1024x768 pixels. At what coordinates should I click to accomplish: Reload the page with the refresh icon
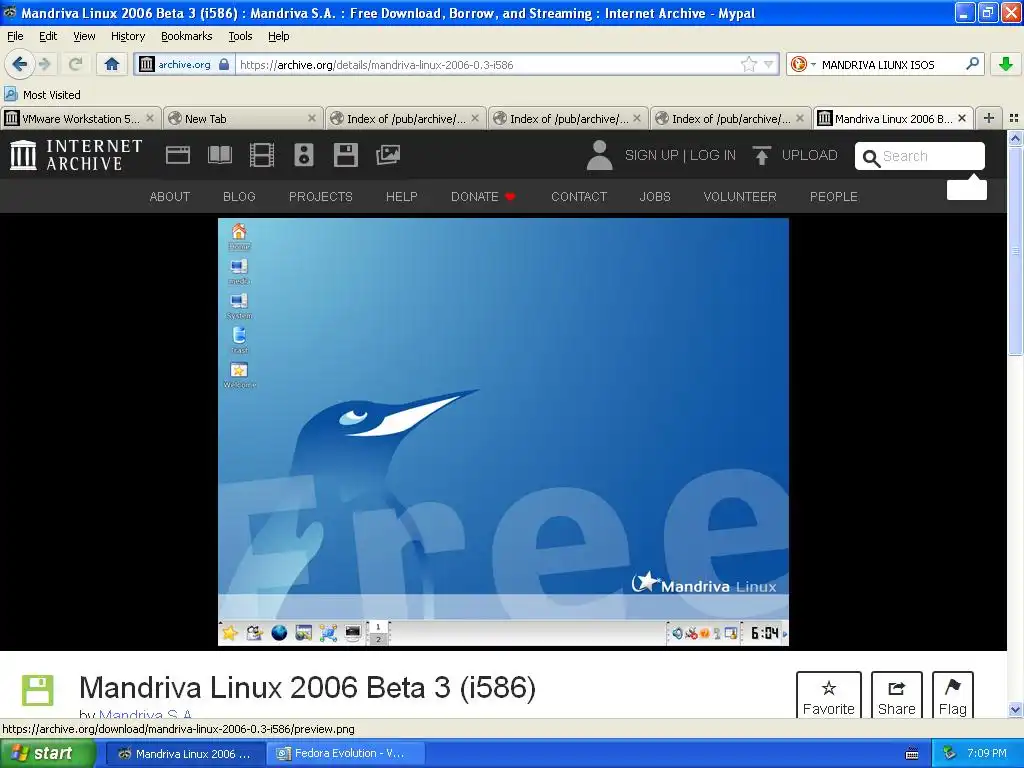(76, 64)
